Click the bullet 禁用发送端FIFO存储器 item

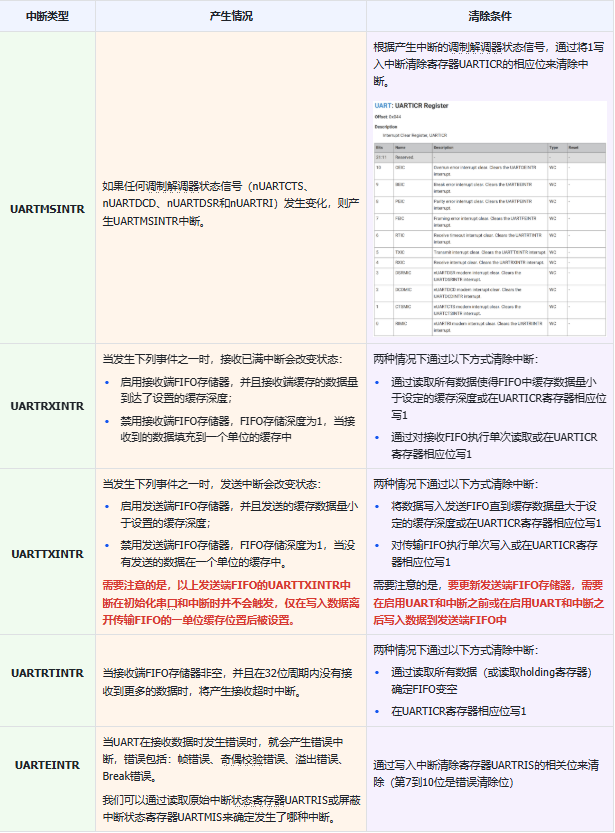pyautogui.click(x=237, y=554)
